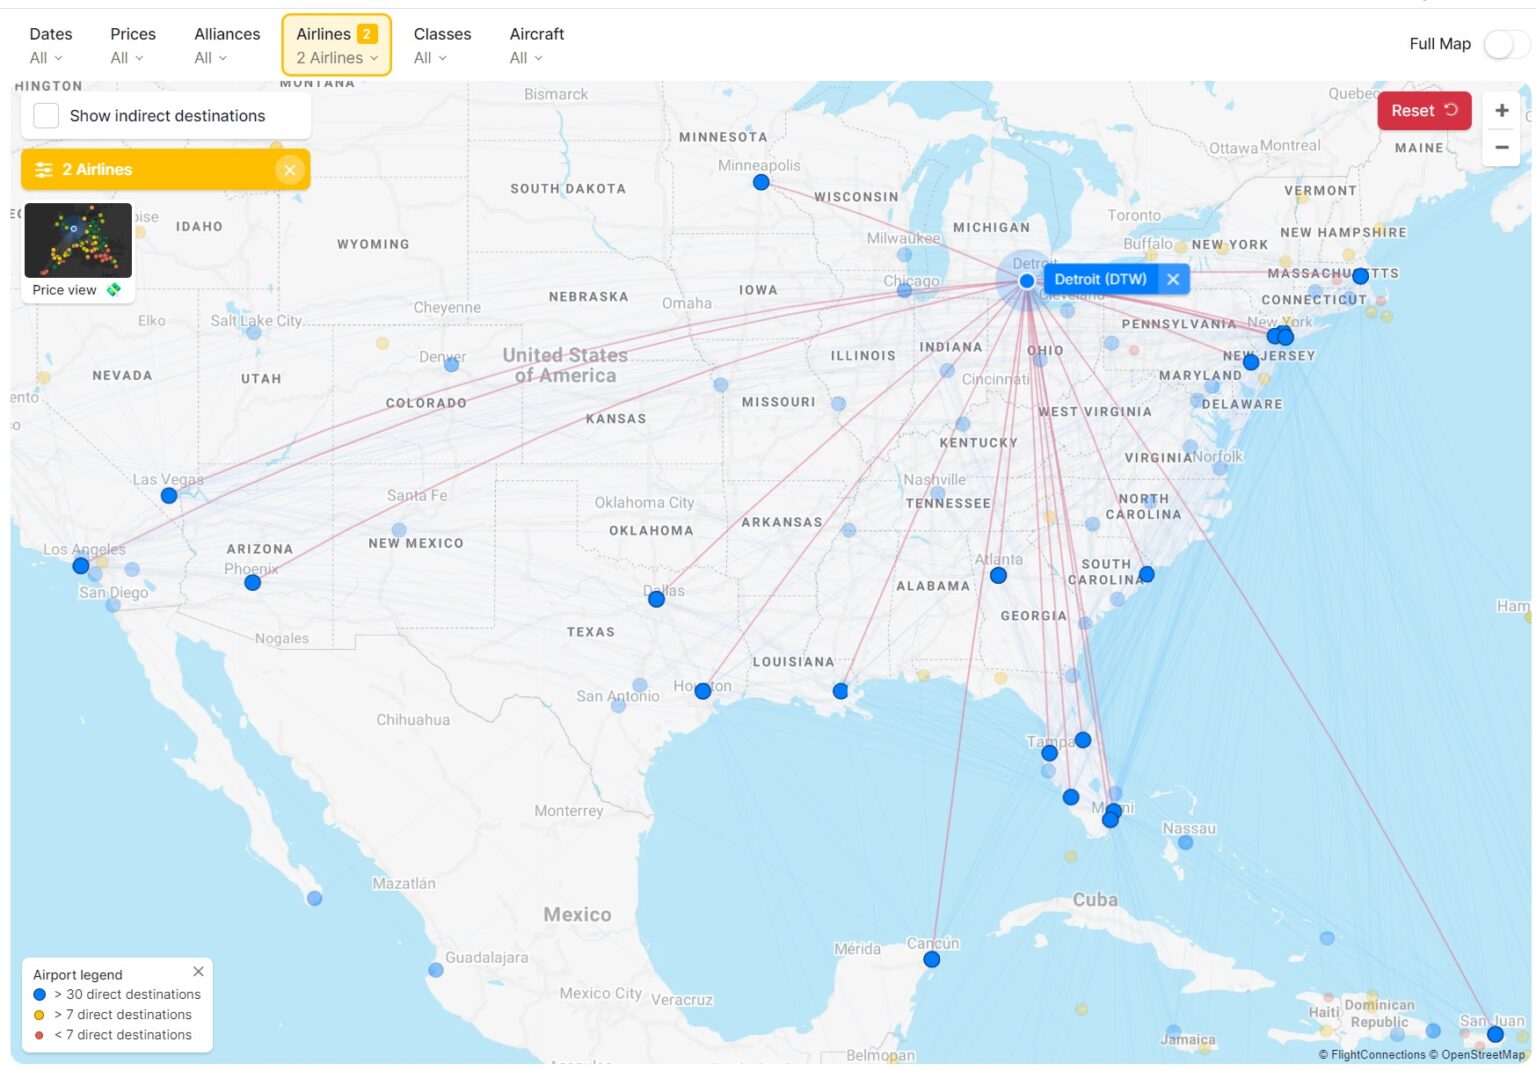The width and height of the screenshot is (1536, 1071).
Task: Click the yellow legend dot for >7 direct destinations
Action: (x=40, y=1014)
